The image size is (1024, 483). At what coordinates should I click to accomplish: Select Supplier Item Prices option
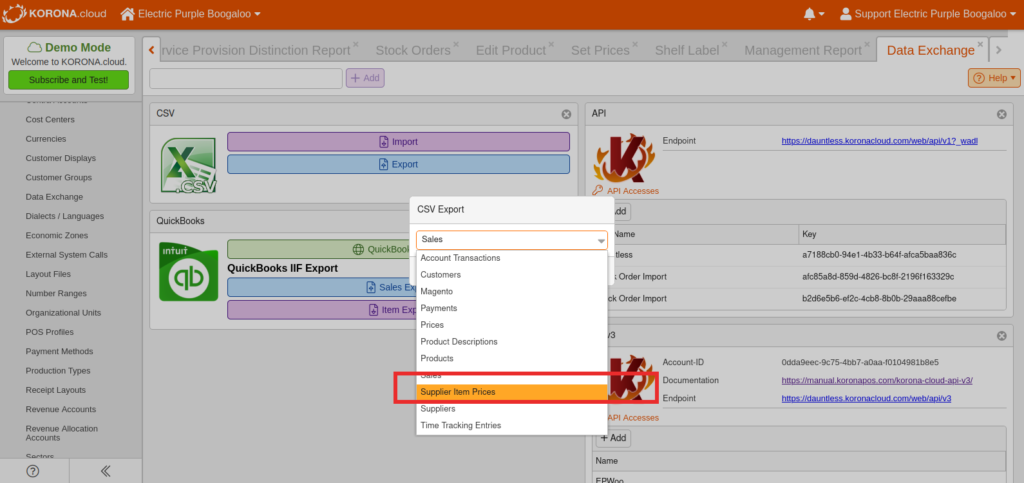tap(511, 392)
